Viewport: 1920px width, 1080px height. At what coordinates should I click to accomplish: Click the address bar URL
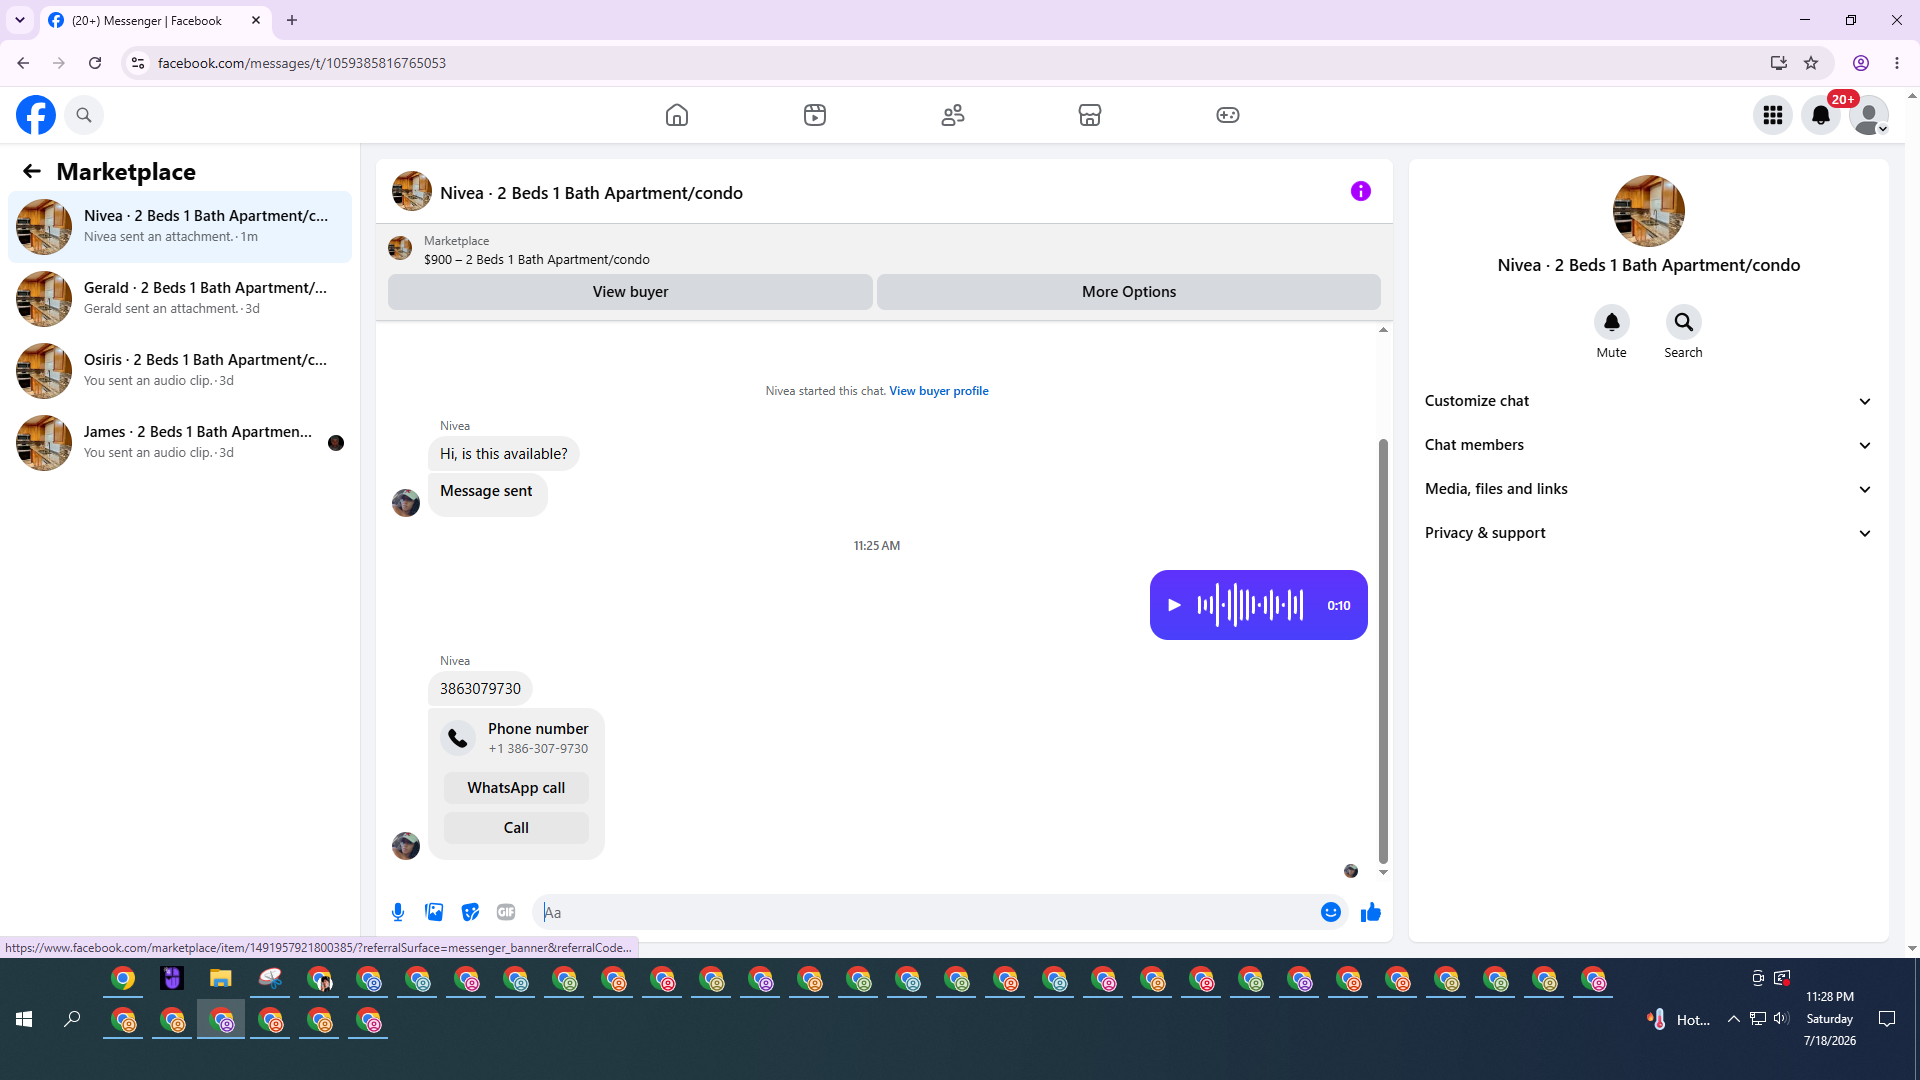tap(302, 63)
